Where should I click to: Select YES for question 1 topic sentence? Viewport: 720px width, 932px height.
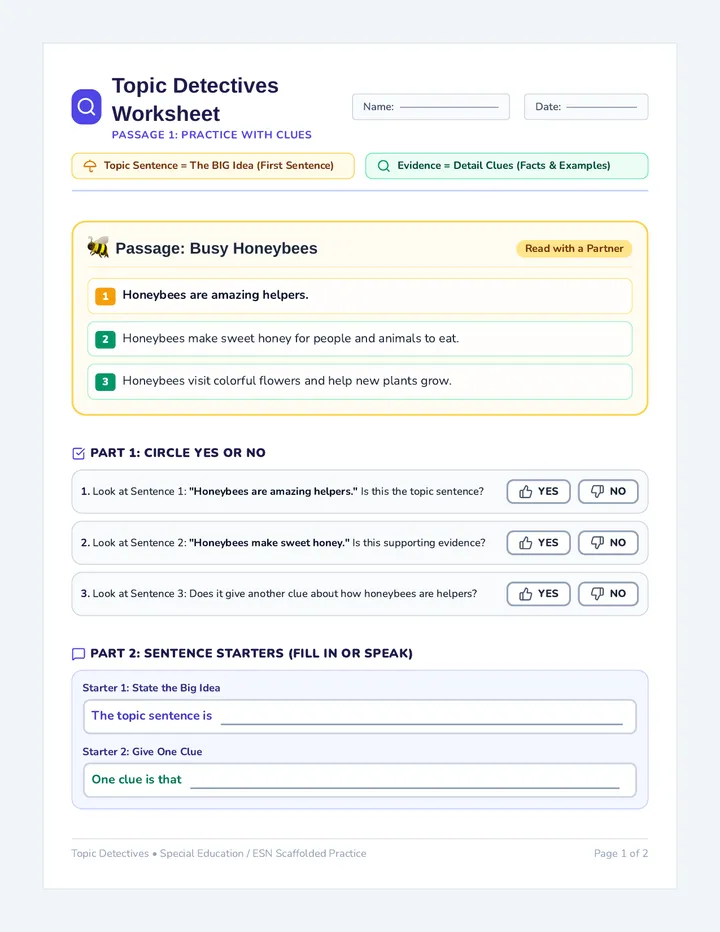pyautogui.click(x=539, y=492)
